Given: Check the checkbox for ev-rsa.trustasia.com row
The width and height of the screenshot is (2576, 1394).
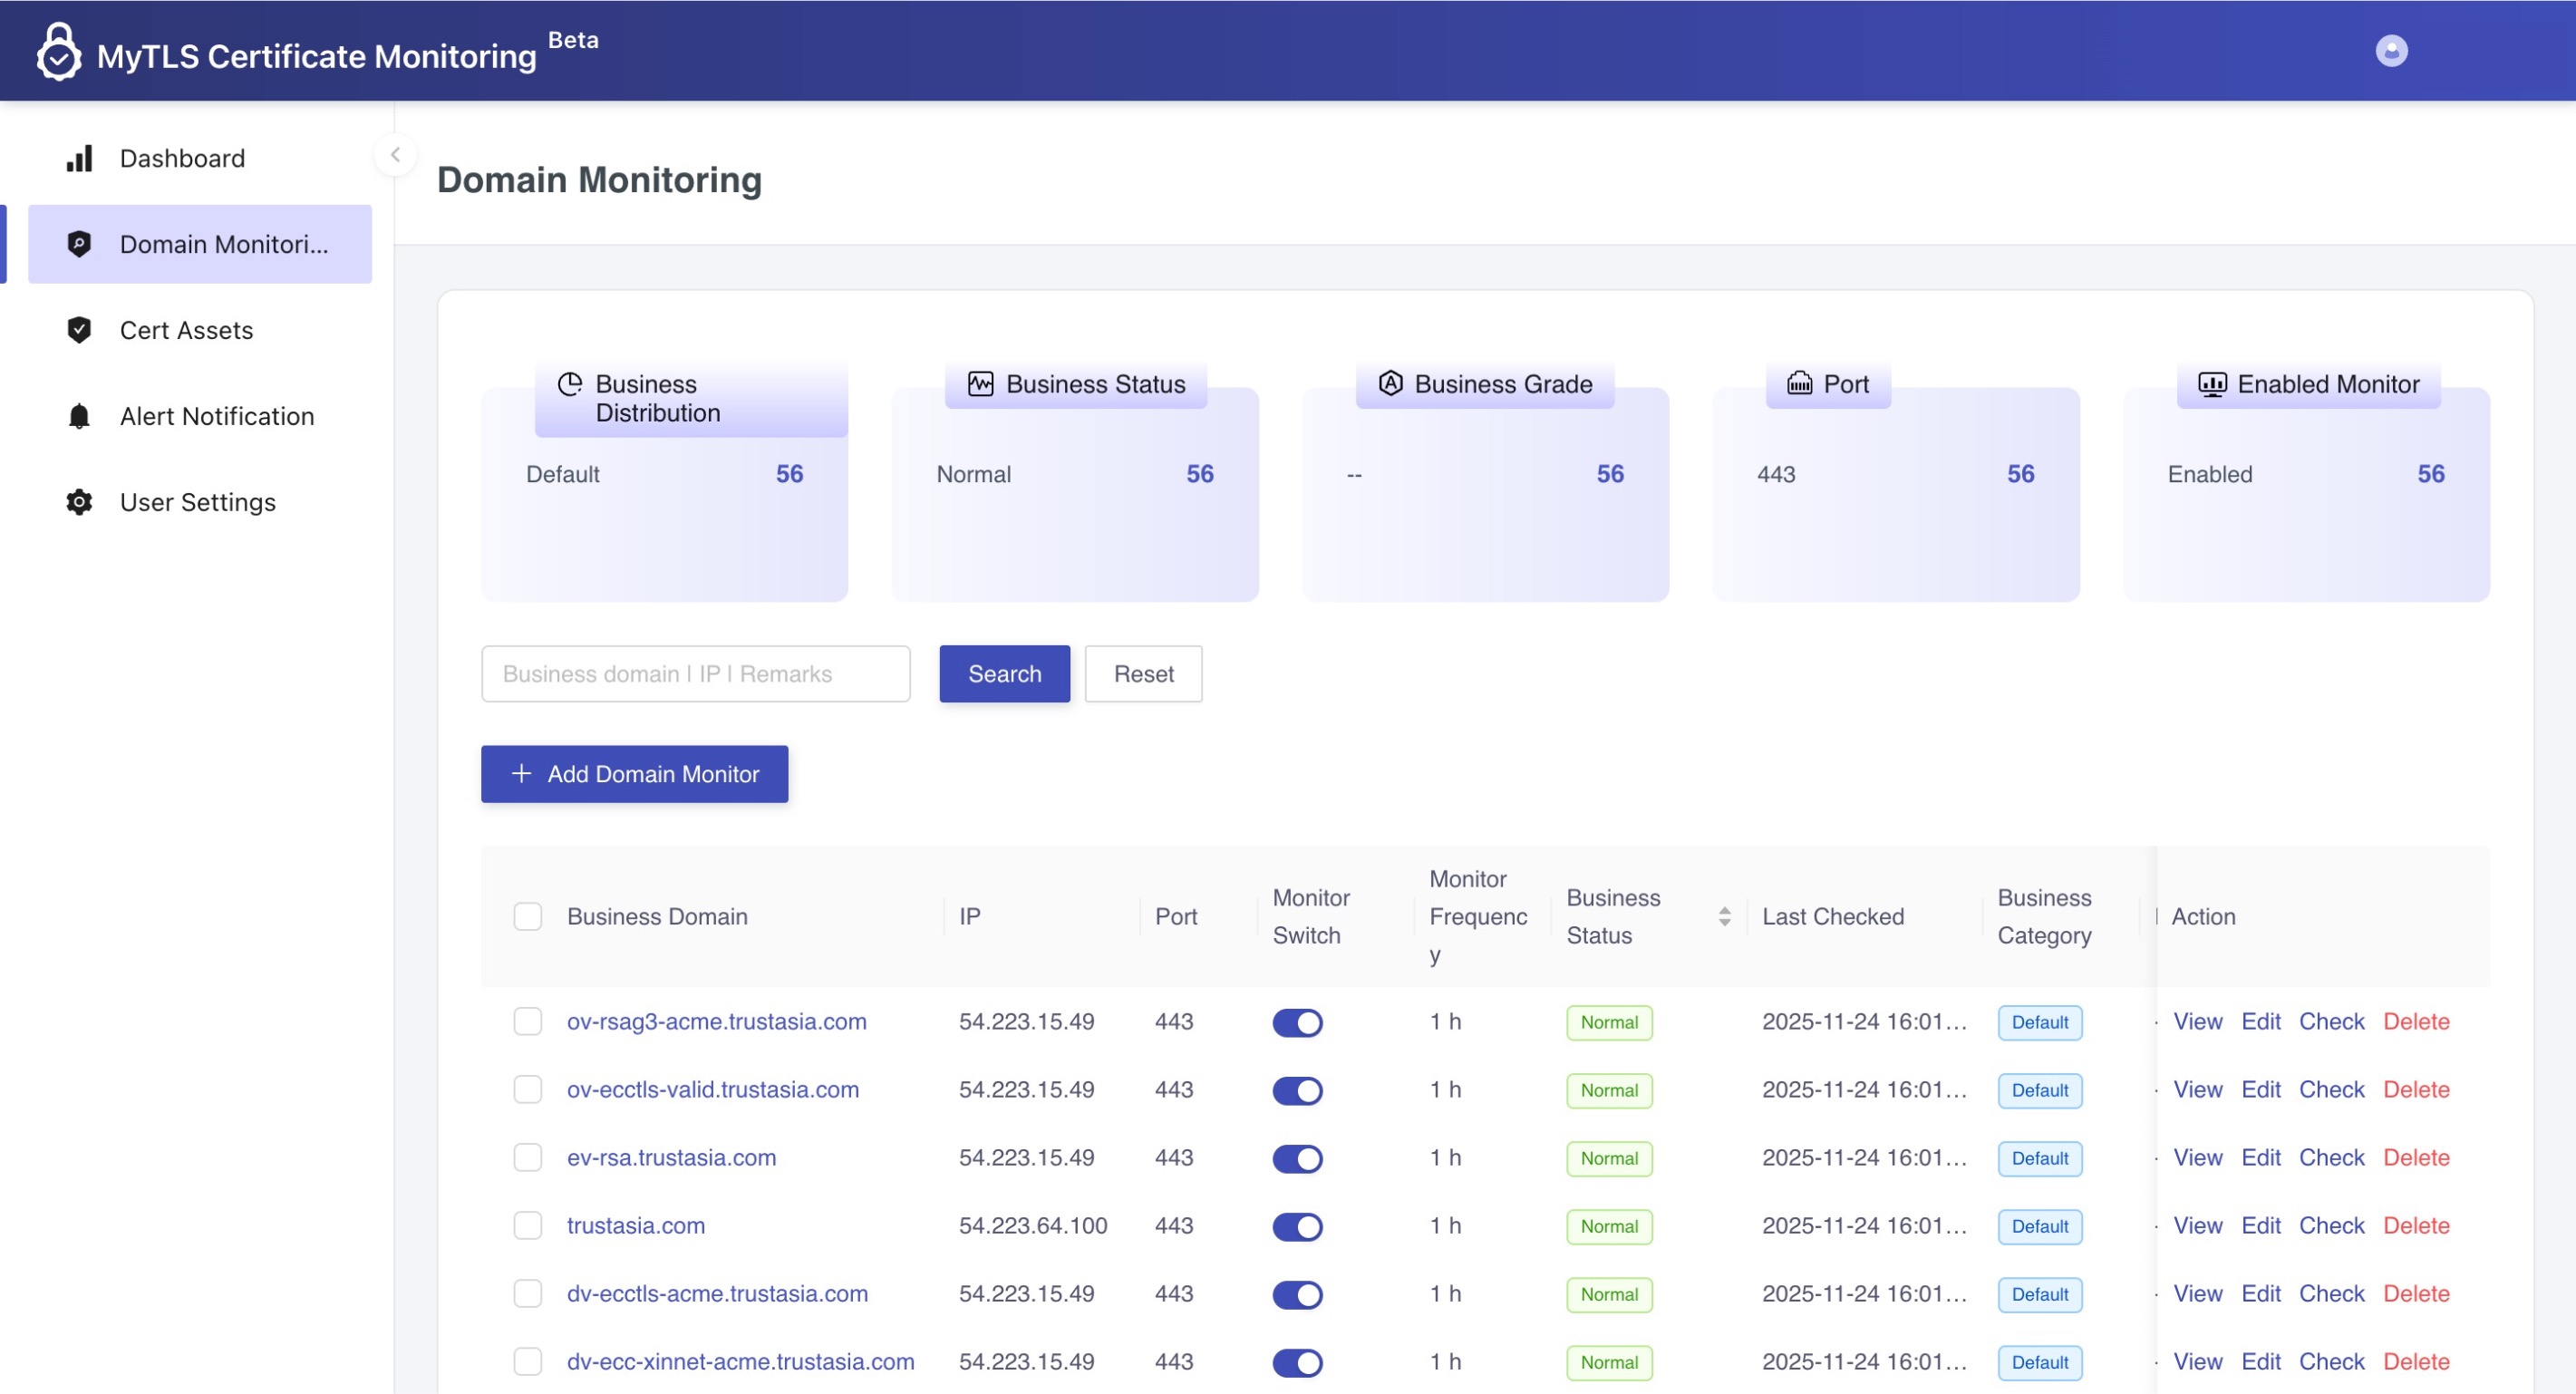Looking at the screenshot, I should (x=528, y=1157).
